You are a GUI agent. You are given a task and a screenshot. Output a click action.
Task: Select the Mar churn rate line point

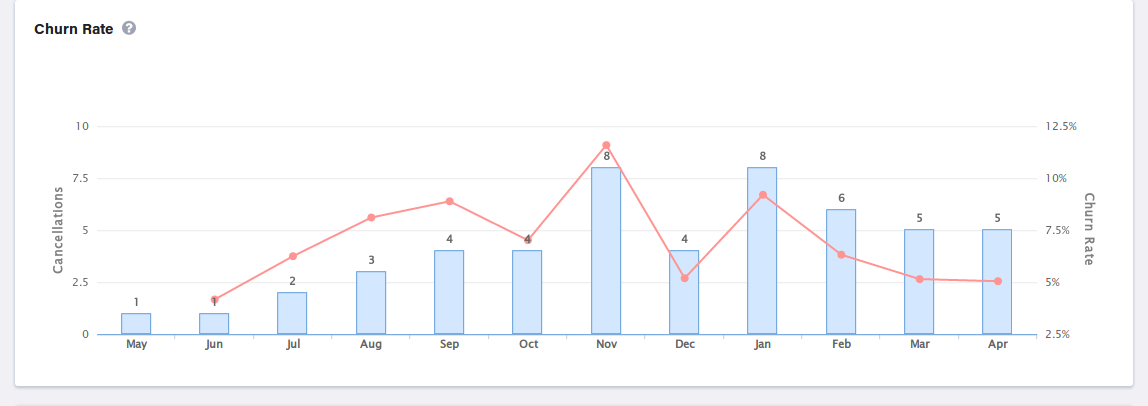point(919,279)
